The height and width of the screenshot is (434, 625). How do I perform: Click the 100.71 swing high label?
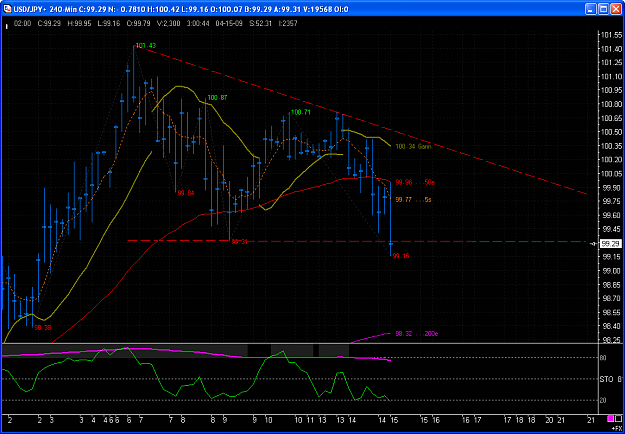tap(301, 112)
